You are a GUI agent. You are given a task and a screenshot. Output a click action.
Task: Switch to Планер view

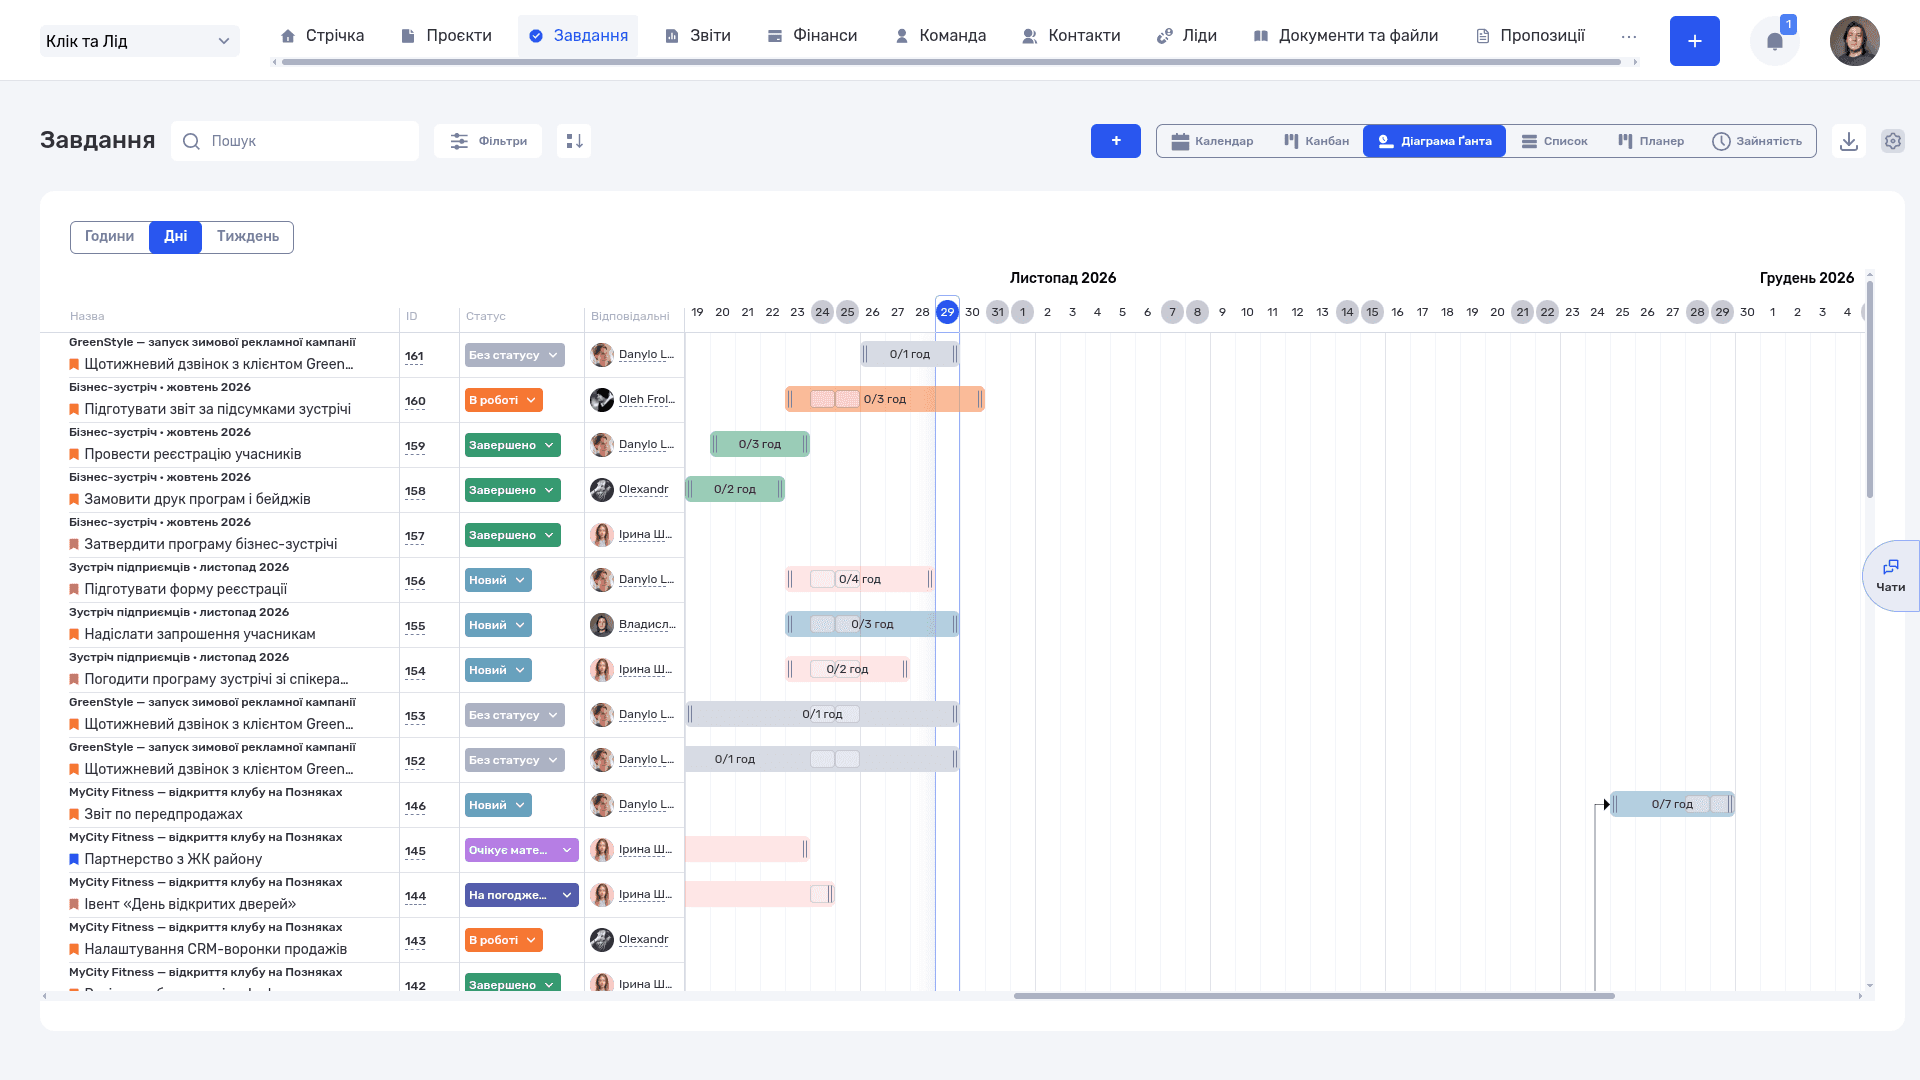(1651, 141)
